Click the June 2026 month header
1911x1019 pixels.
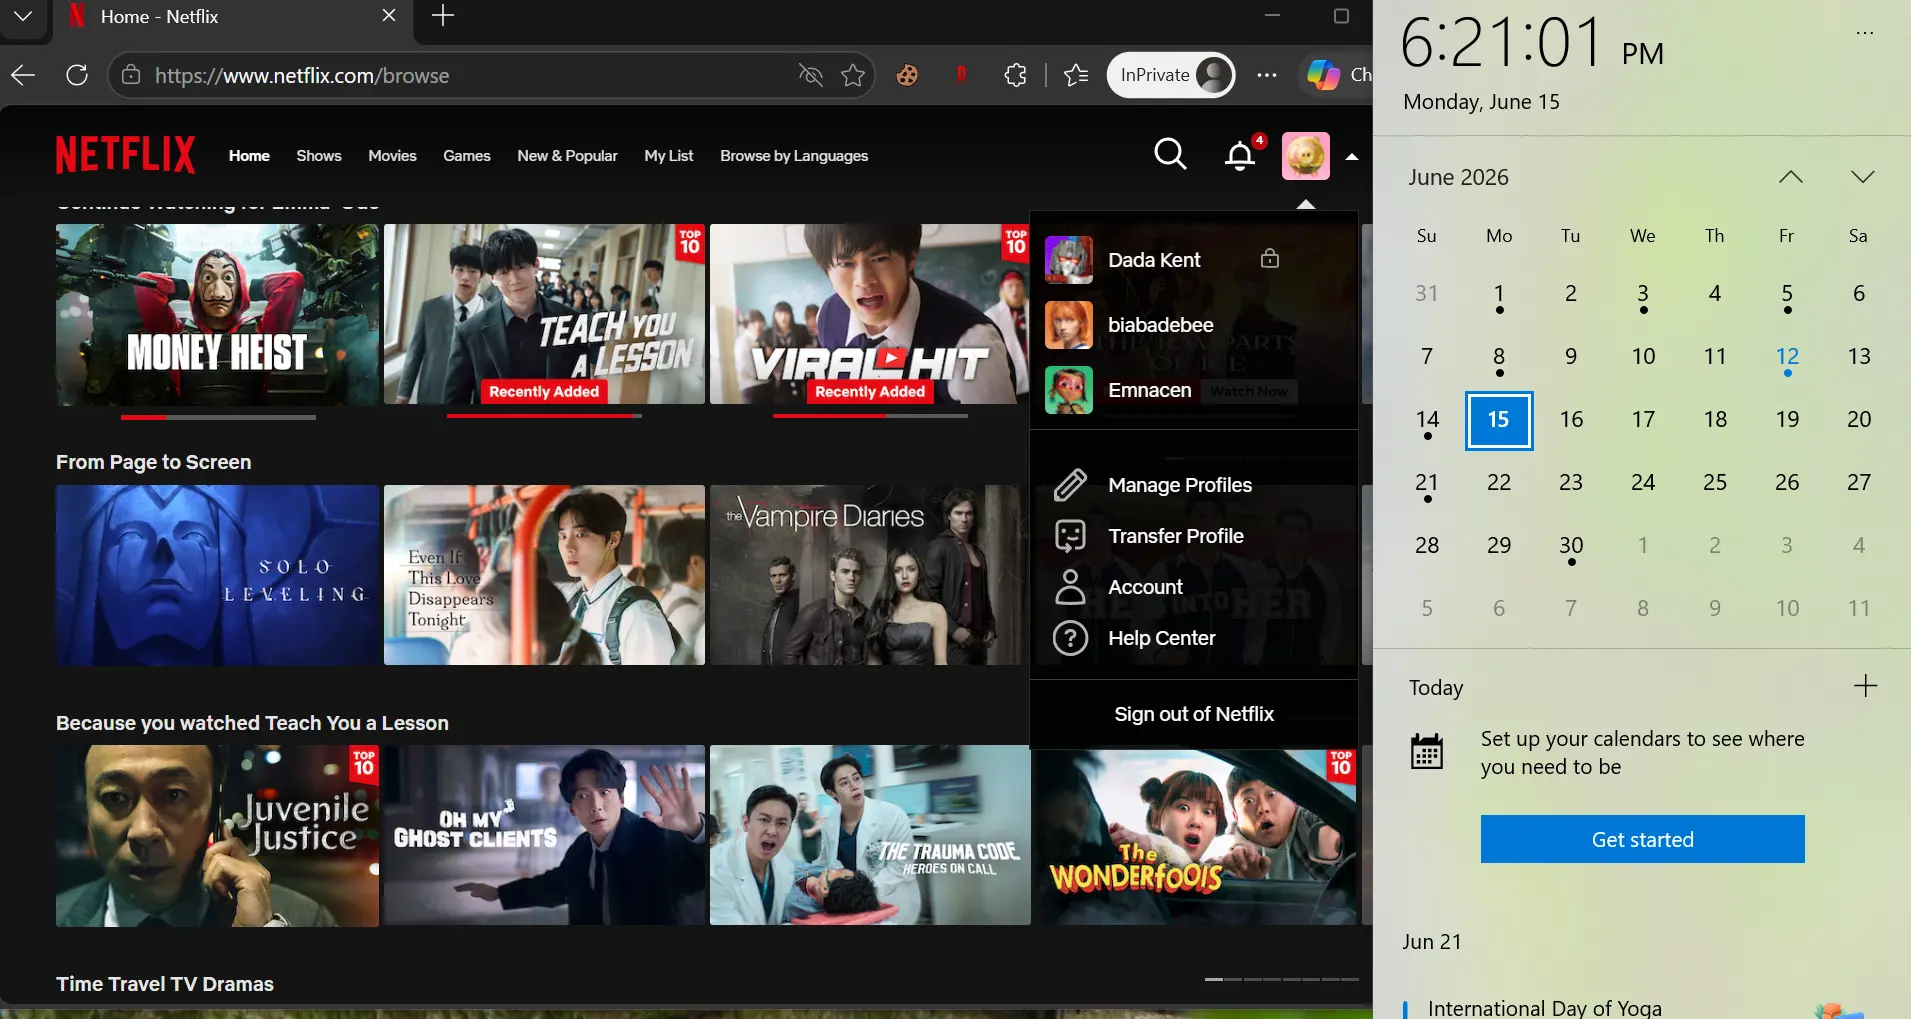click(x=1458, y=177)
